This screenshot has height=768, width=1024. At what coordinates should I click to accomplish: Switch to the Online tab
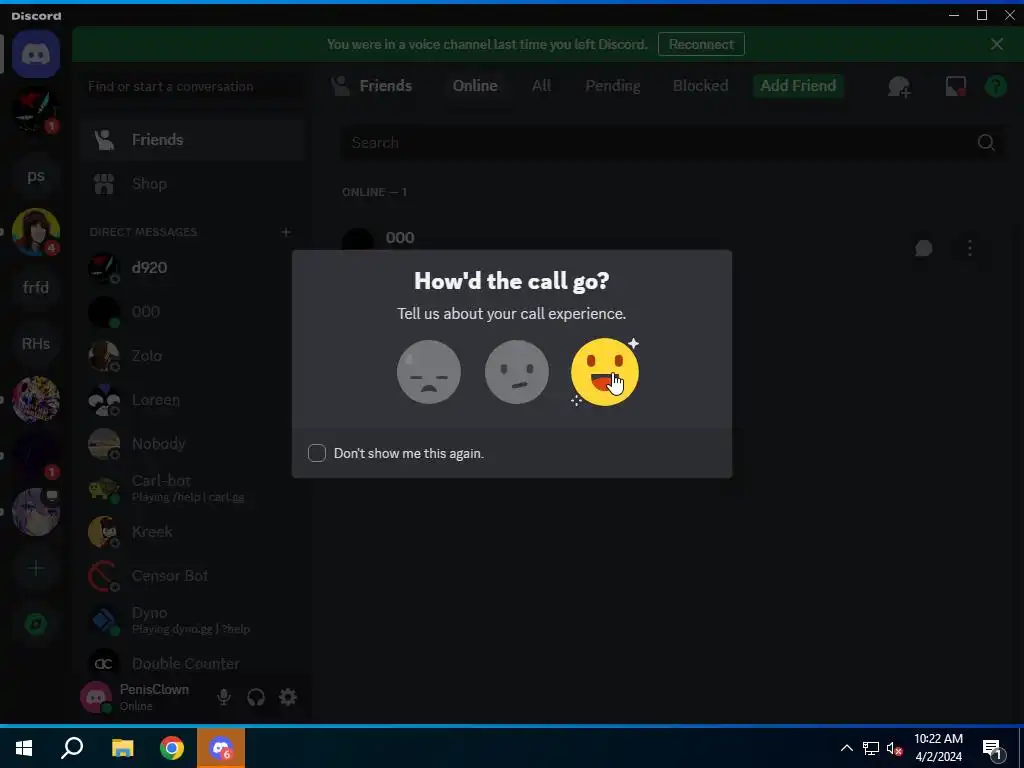[x=475, y=86]
